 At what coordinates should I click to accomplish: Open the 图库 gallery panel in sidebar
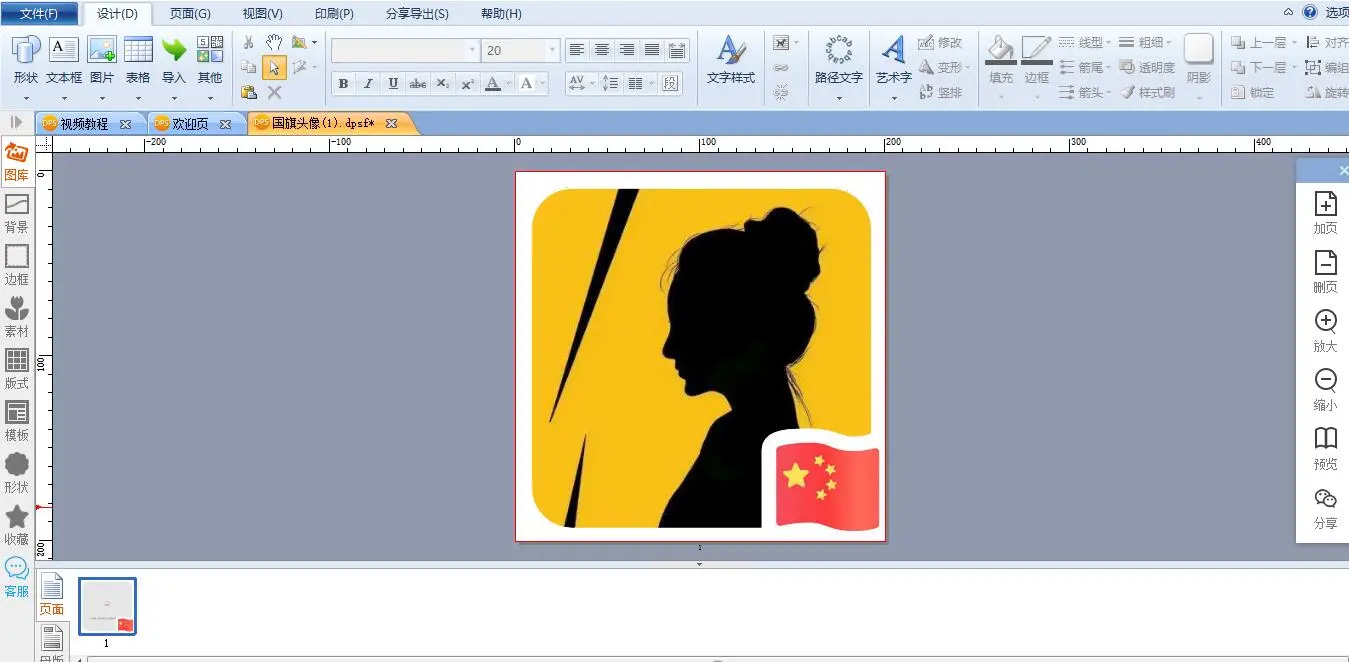coord(16,161)
